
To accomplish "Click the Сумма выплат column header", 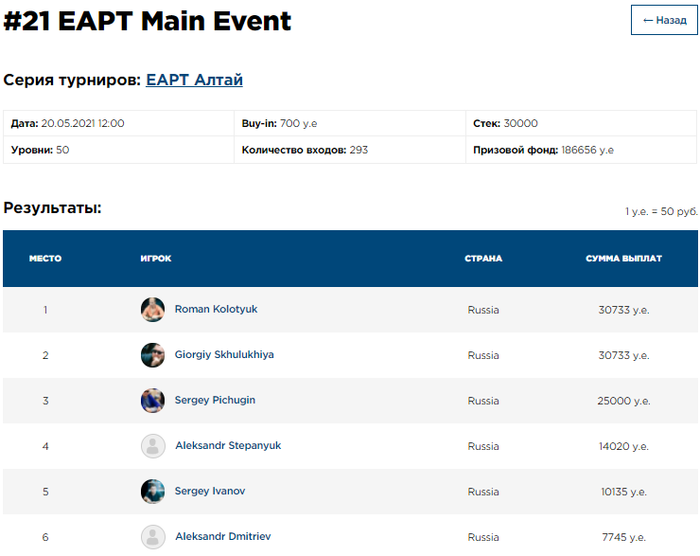I will tap(624, 259).
